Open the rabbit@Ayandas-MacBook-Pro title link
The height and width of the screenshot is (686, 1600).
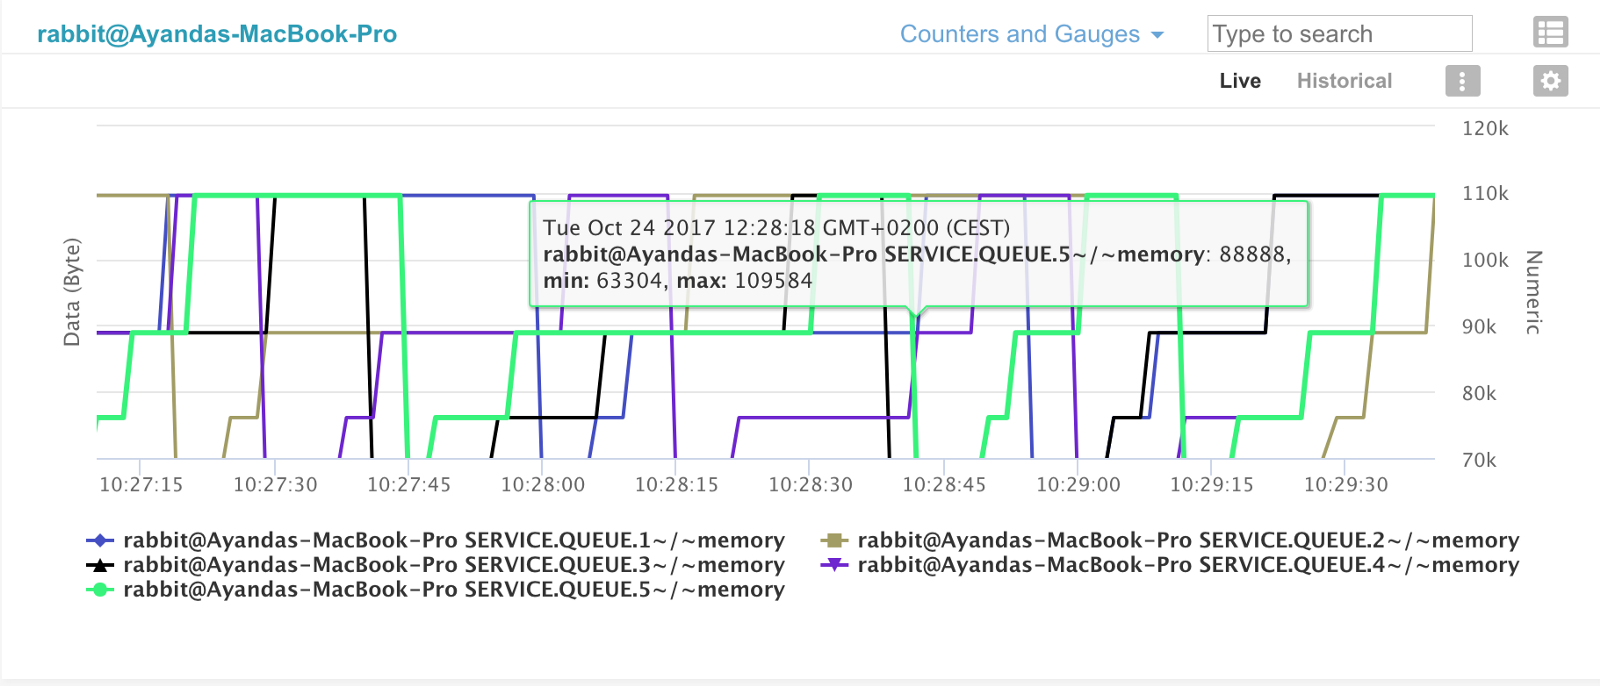pos(217,34)
